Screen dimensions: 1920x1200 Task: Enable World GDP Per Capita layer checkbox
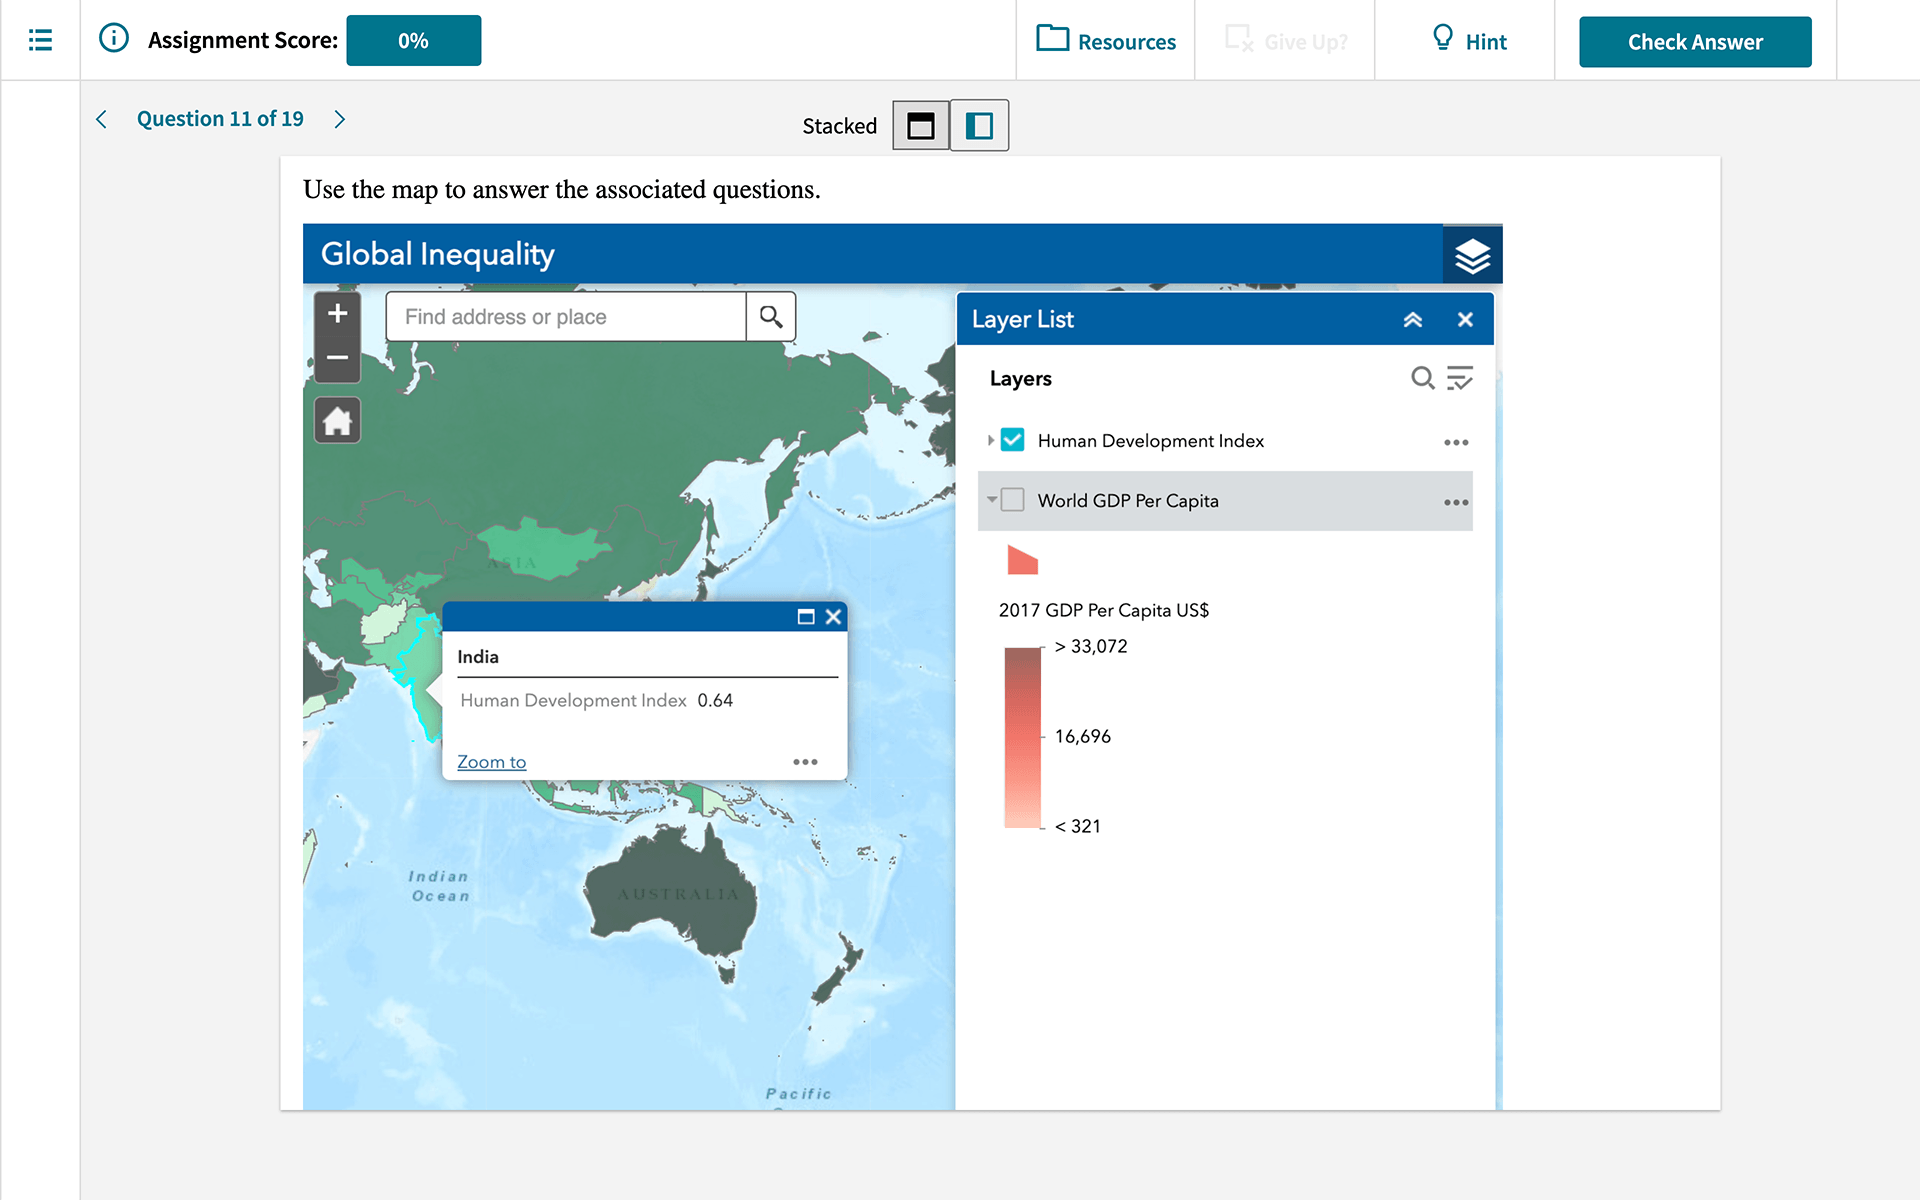pos(1013,499)
